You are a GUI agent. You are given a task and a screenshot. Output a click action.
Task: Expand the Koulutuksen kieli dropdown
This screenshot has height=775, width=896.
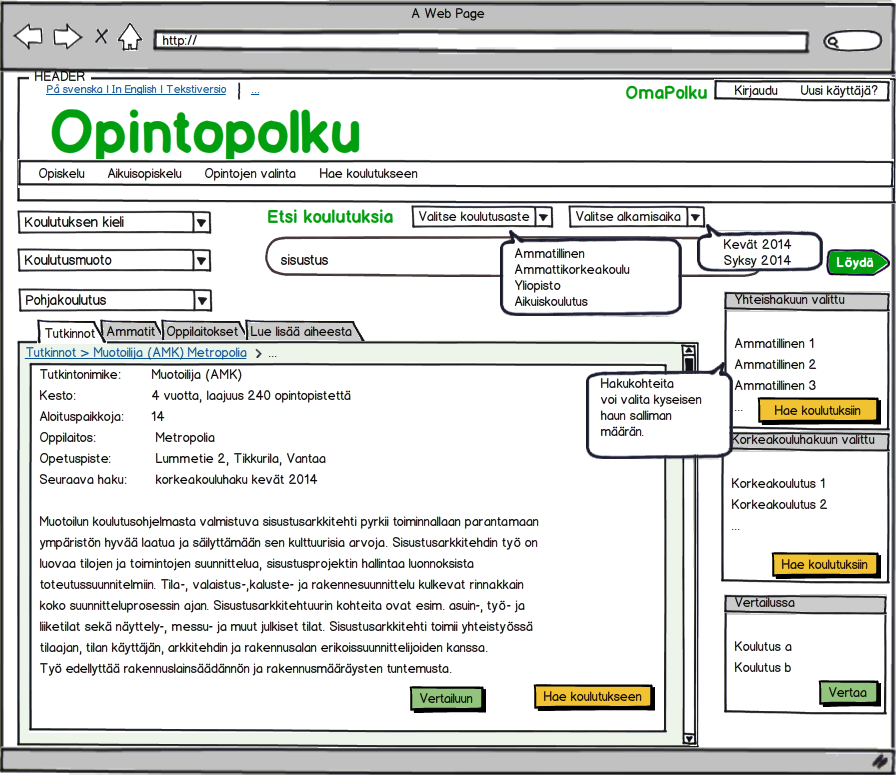[114, 222]
